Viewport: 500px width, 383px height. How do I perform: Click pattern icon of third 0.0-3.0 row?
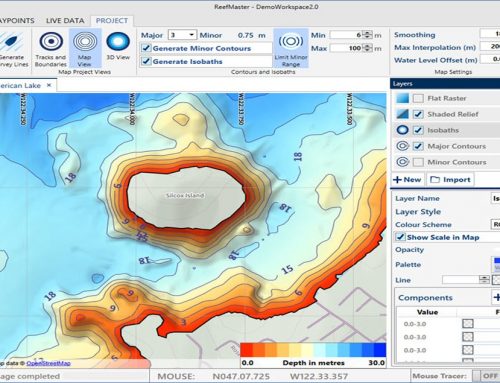coord(468,350)
